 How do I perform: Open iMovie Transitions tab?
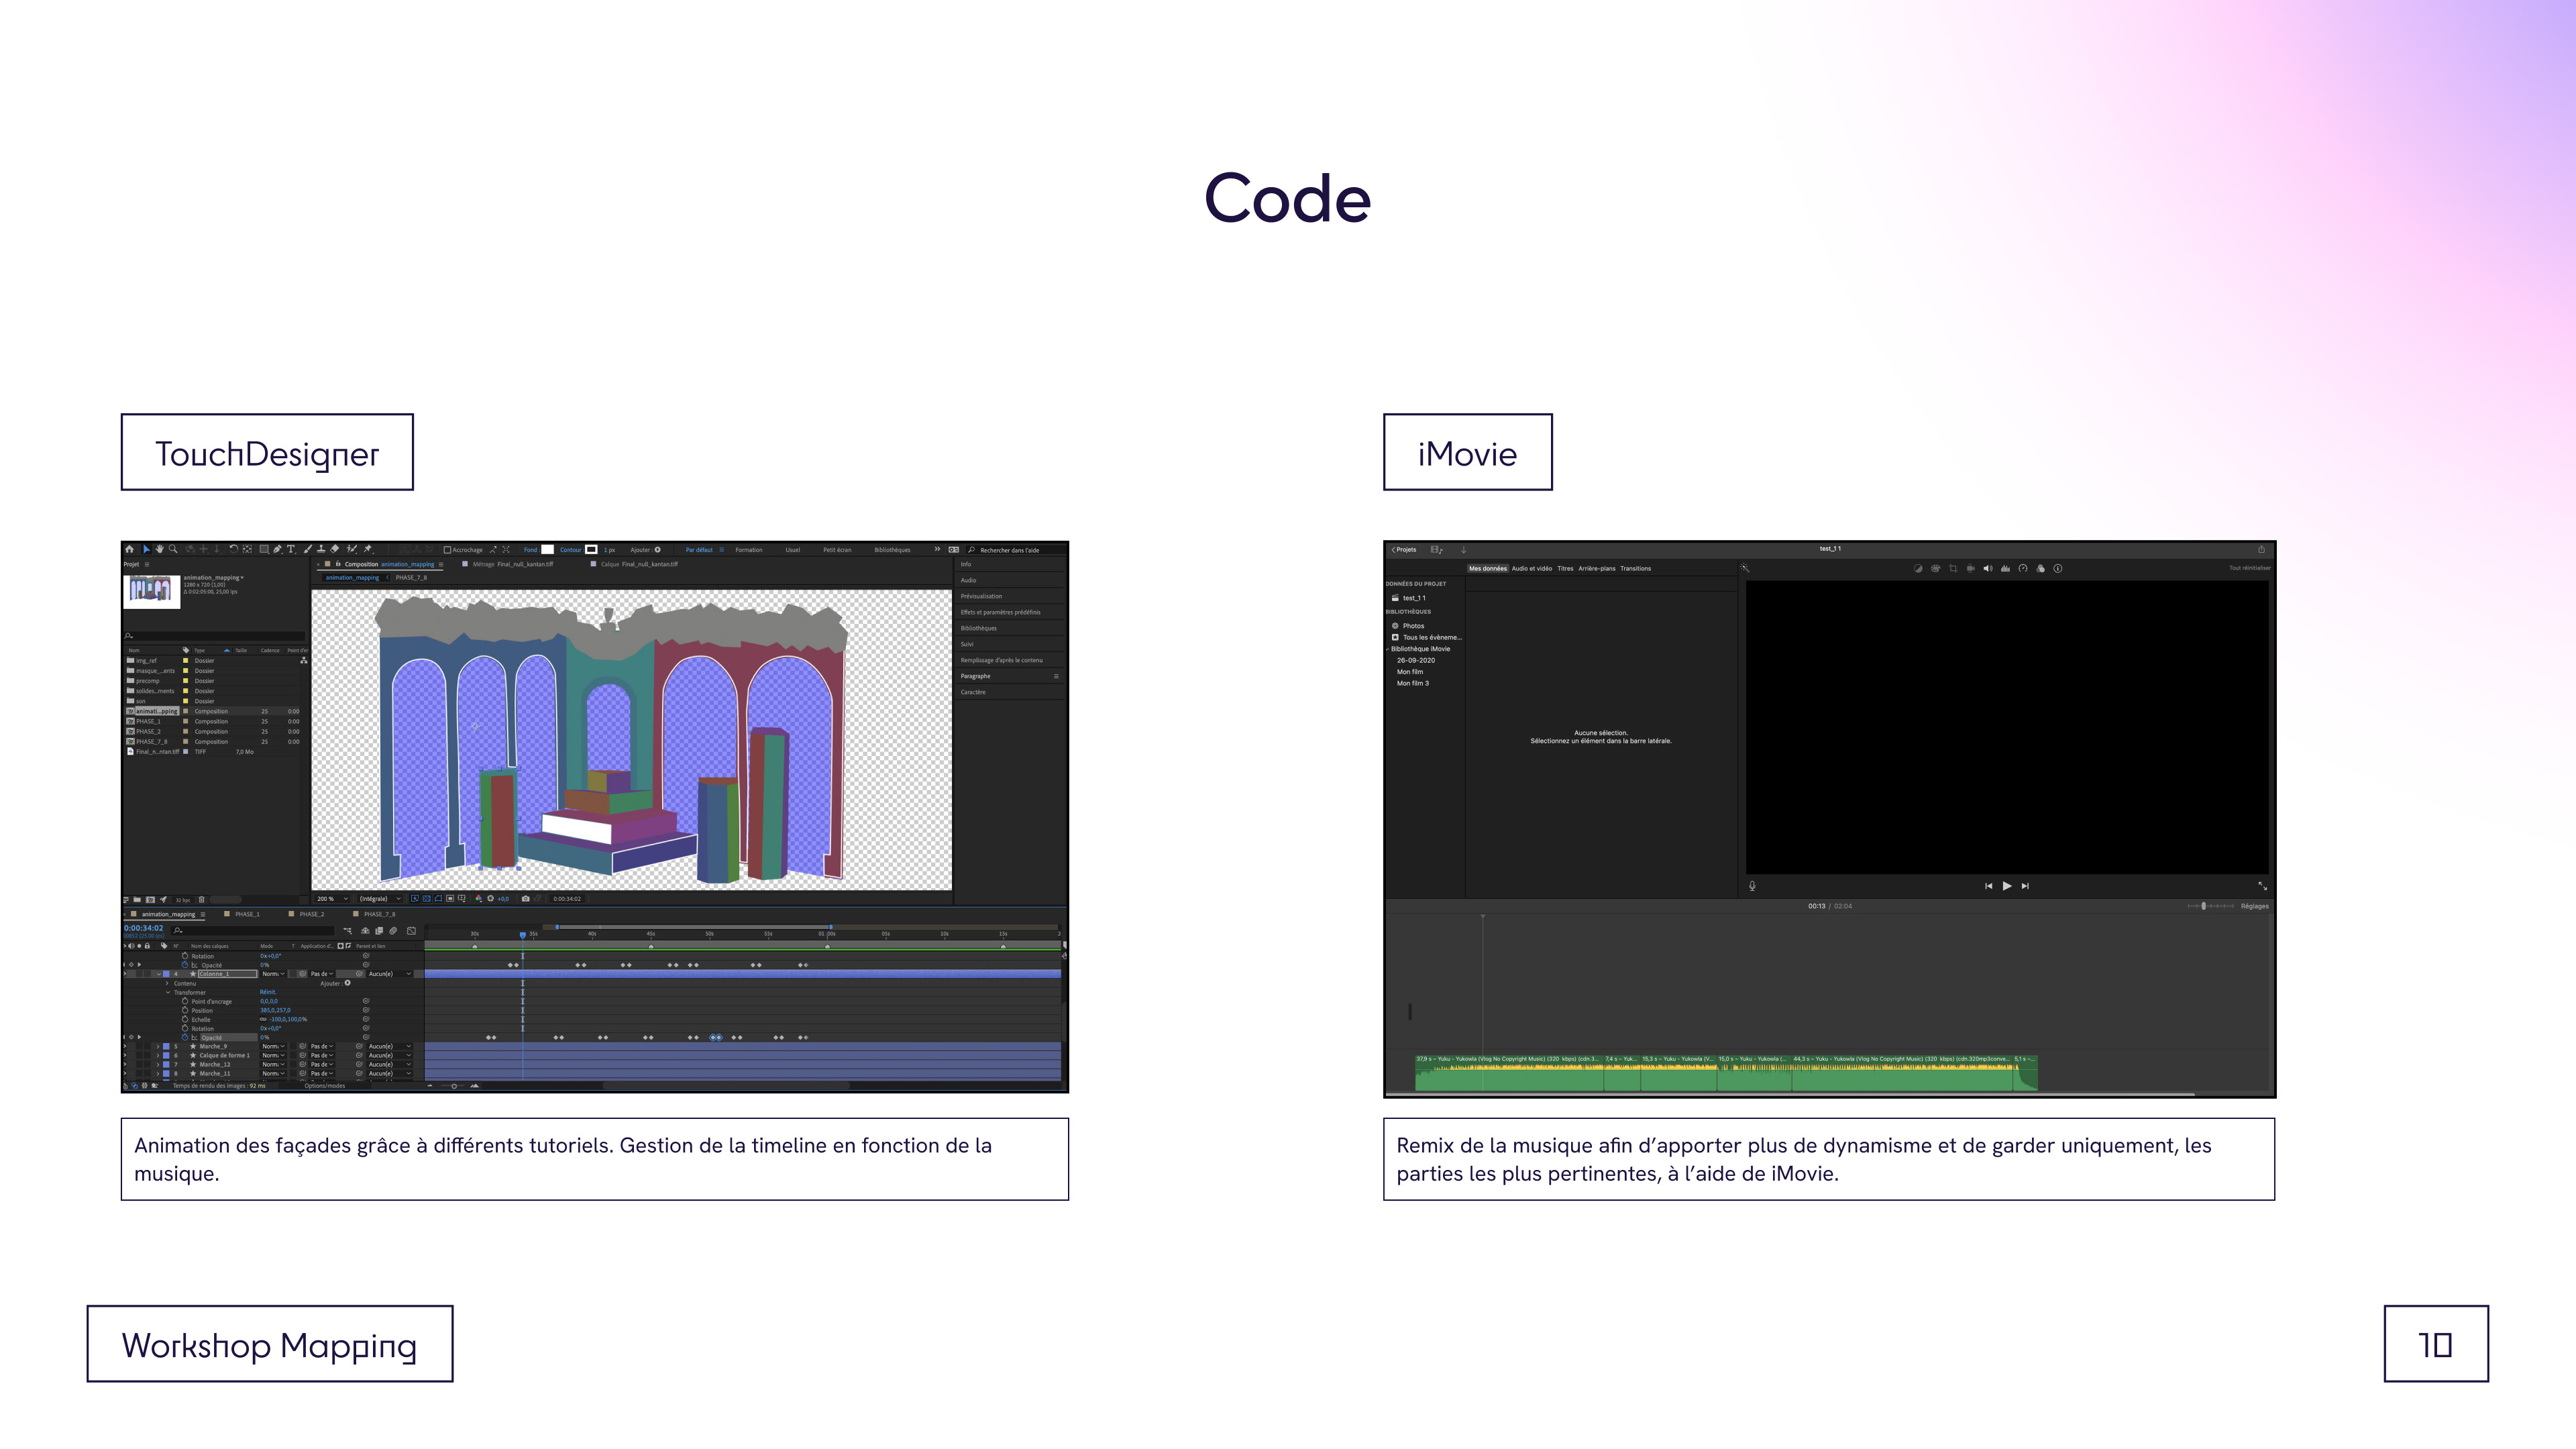(x=1636, y=569)
